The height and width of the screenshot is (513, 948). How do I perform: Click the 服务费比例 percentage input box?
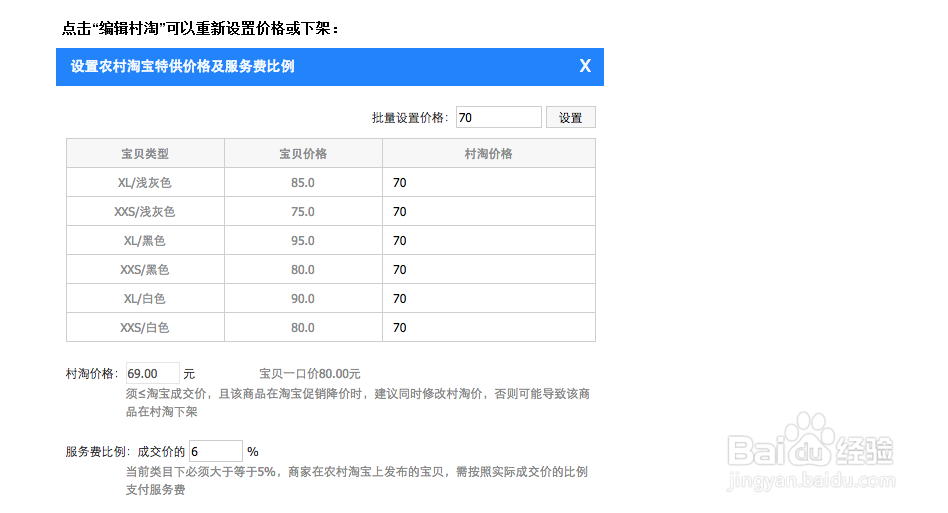pos(216,451)
